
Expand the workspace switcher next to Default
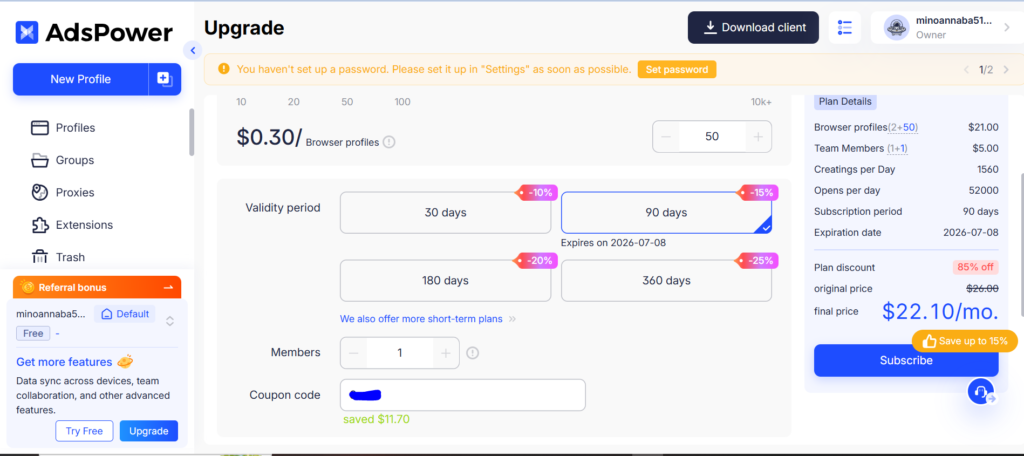tap(170, 321)
